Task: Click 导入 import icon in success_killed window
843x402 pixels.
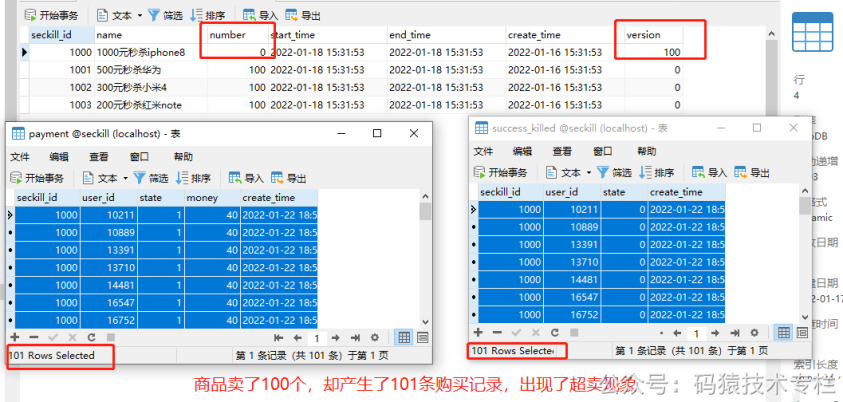Action: (710, 173)
